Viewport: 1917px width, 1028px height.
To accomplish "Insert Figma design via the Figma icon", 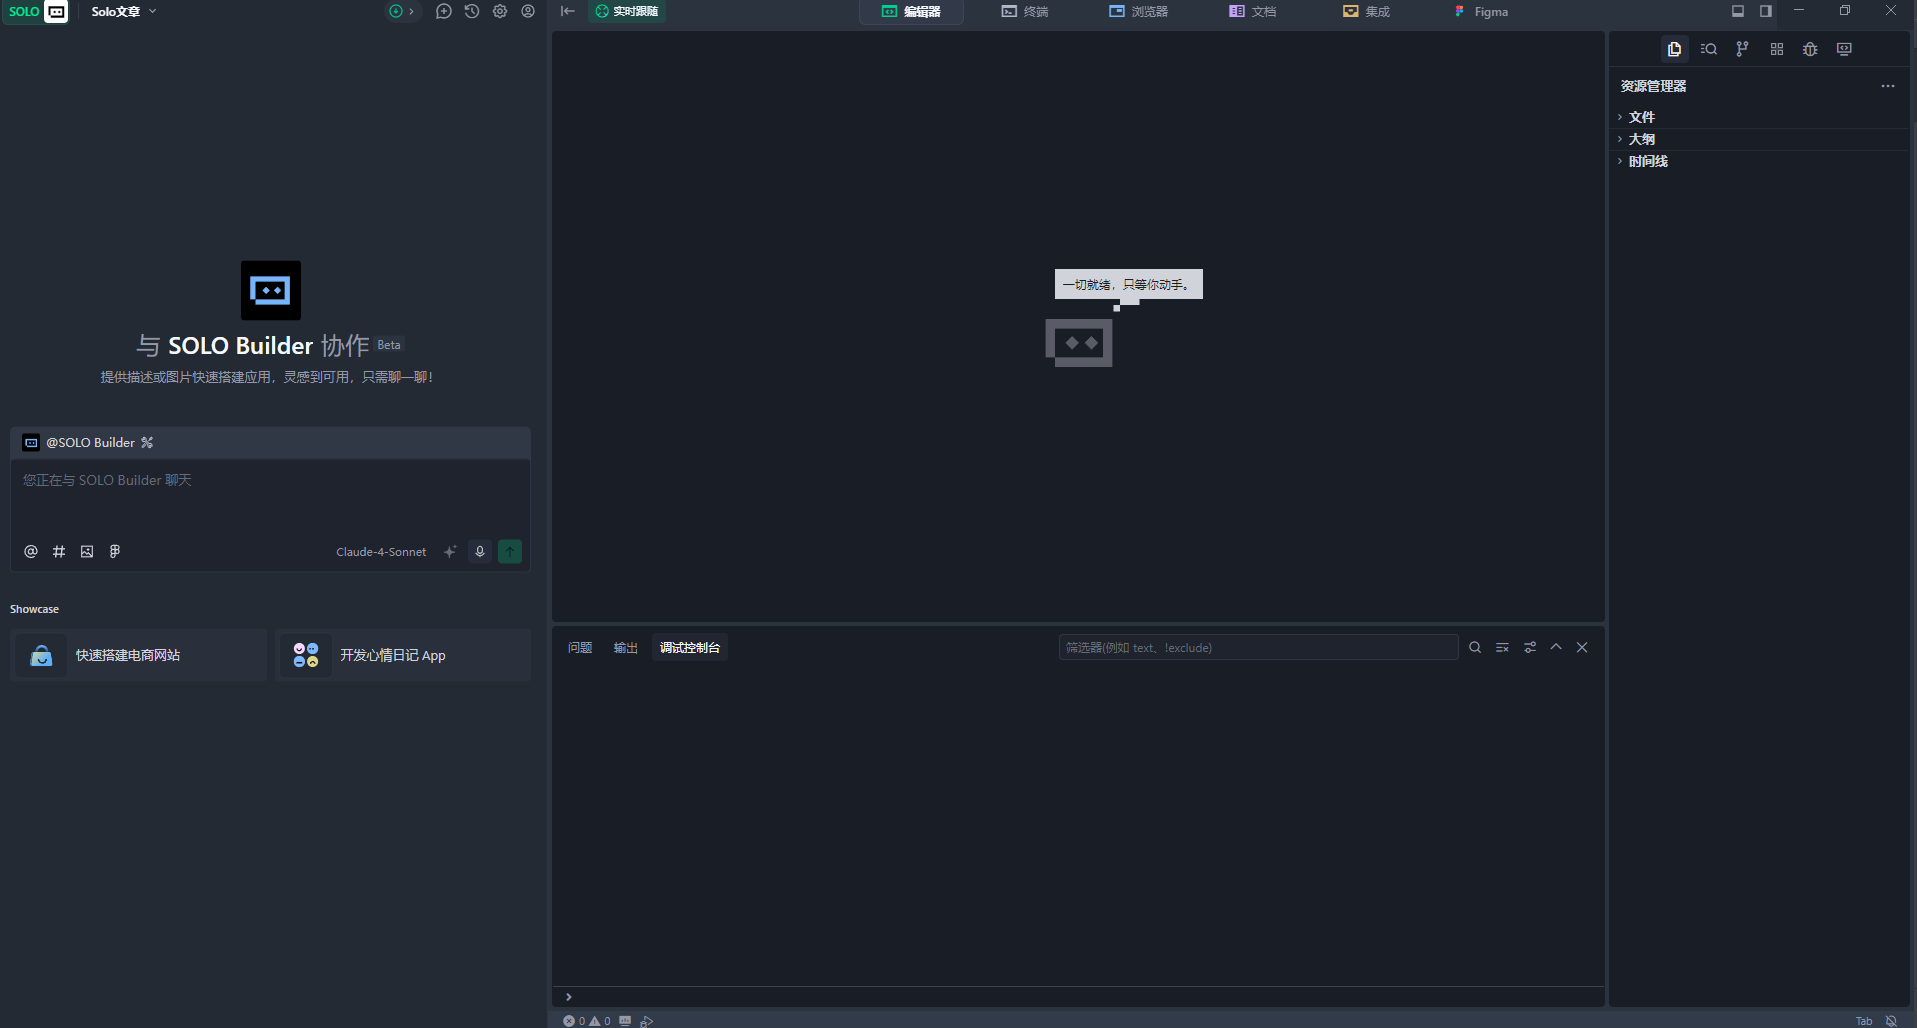I will 115,552.
